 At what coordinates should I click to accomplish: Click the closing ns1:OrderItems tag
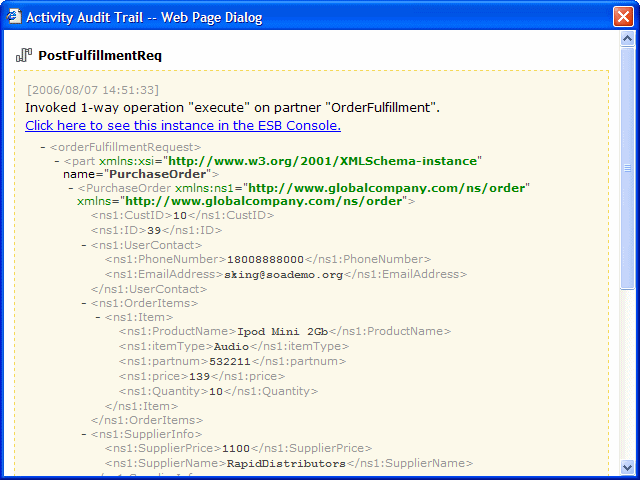click(147, 420)
